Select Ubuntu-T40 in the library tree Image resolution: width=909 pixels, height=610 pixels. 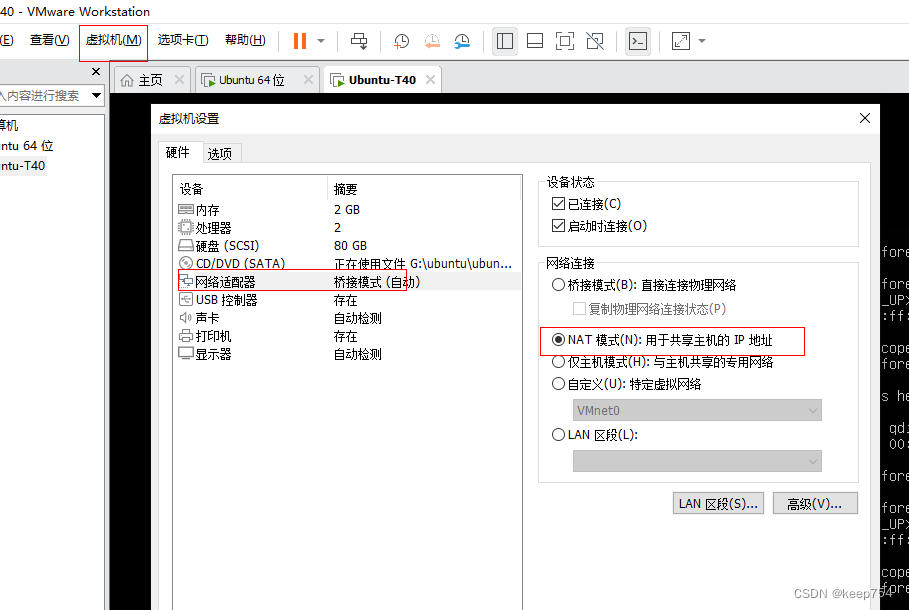pyautogui.click(x=23, y=166)
